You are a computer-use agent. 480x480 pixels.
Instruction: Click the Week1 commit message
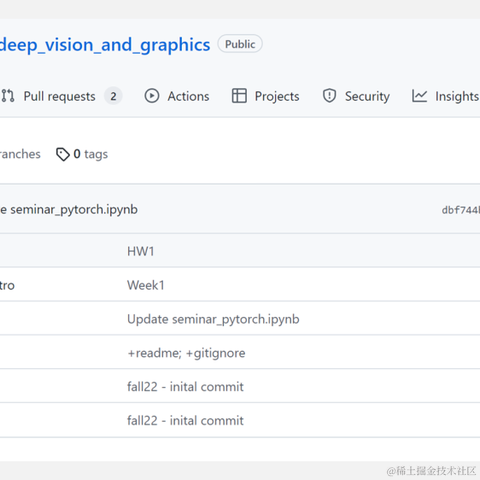click(x=146, y=285)
